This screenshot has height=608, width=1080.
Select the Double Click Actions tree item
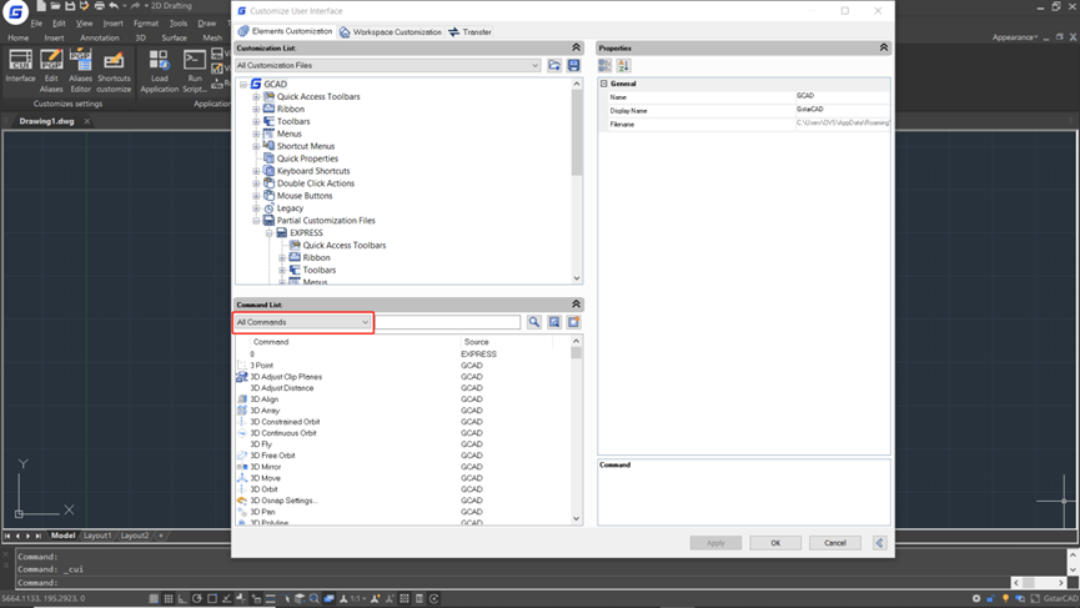pyautogui.click(x=315, y=183)
